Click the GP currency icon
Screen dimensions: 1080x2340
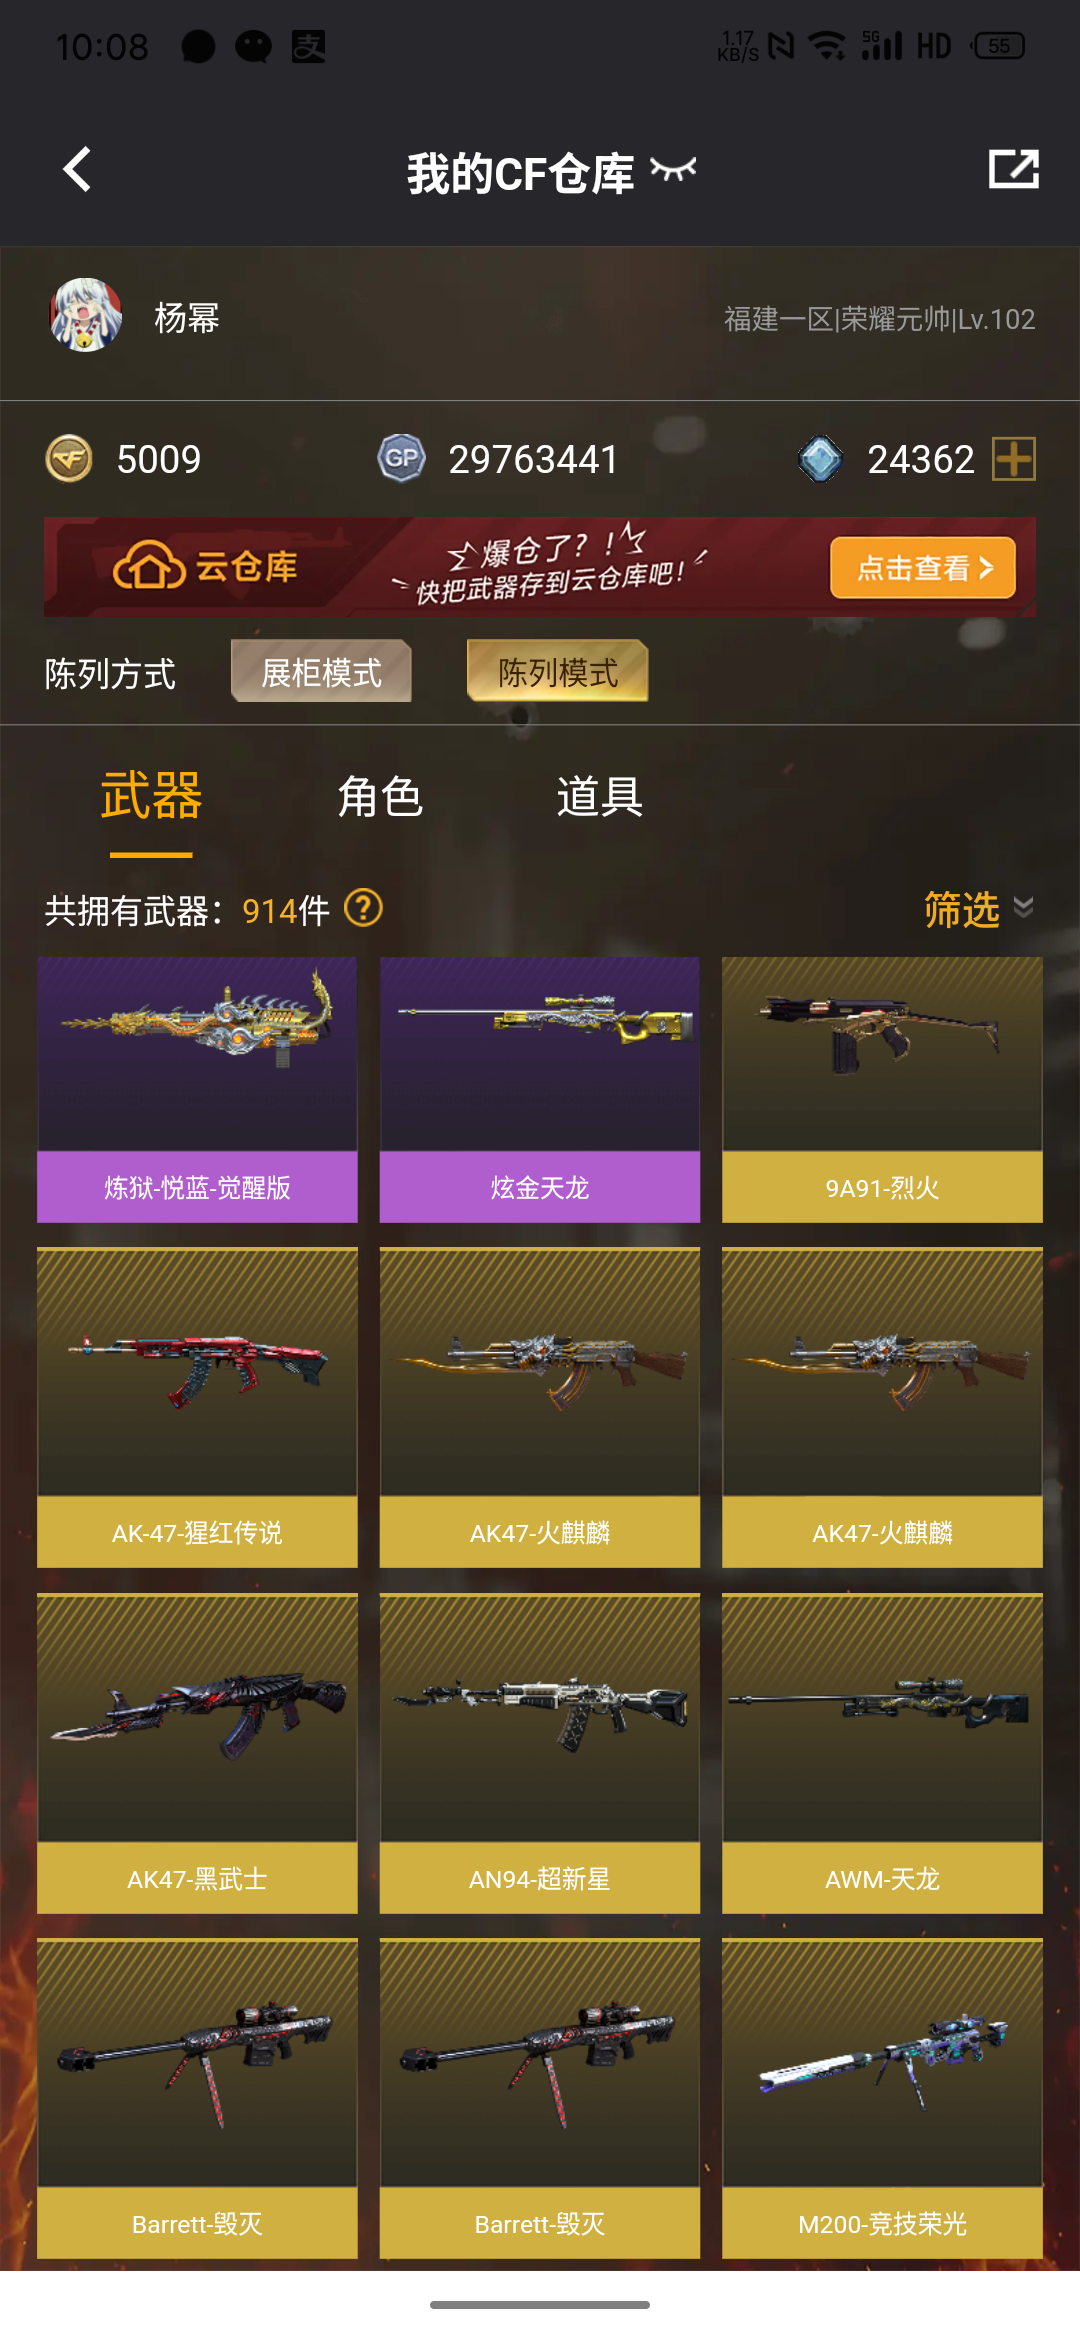(402, 459)
